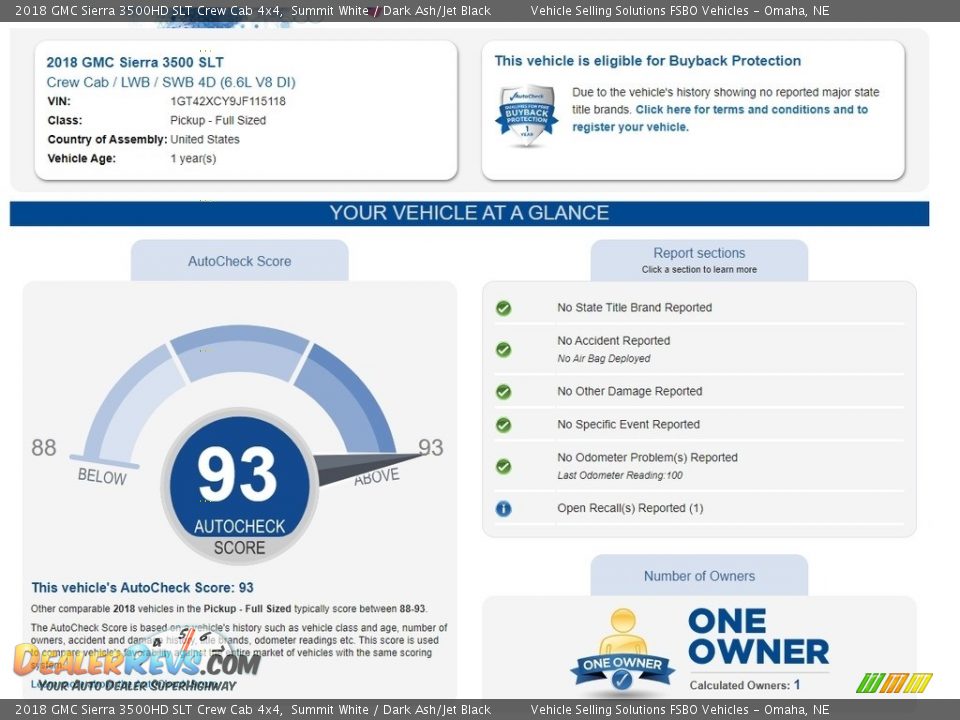Click the large ONE OWNER heading
The height and width of the screenshot is (720, 960).
click(759, 637)
